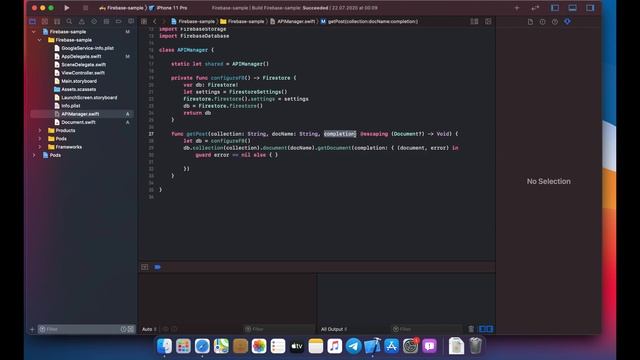Open Firebase-sample project breadcrumb
Viewport: 640px width, 360px height.
pos(193,22)
